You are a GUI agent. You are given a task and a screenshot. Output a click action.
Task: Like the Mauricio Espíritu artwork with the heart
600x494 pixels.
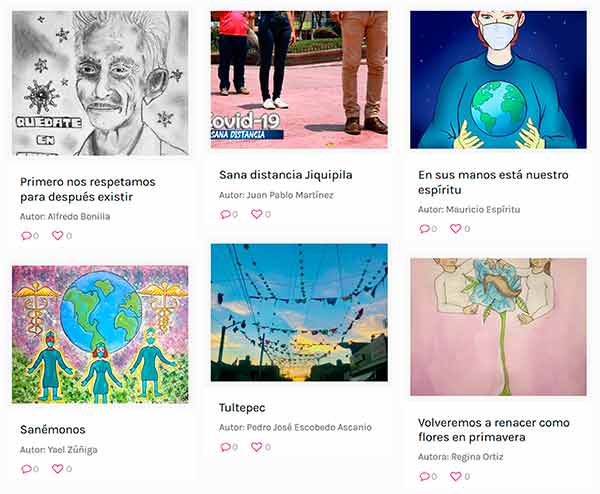pyautogui.click(x=455, y=228)
